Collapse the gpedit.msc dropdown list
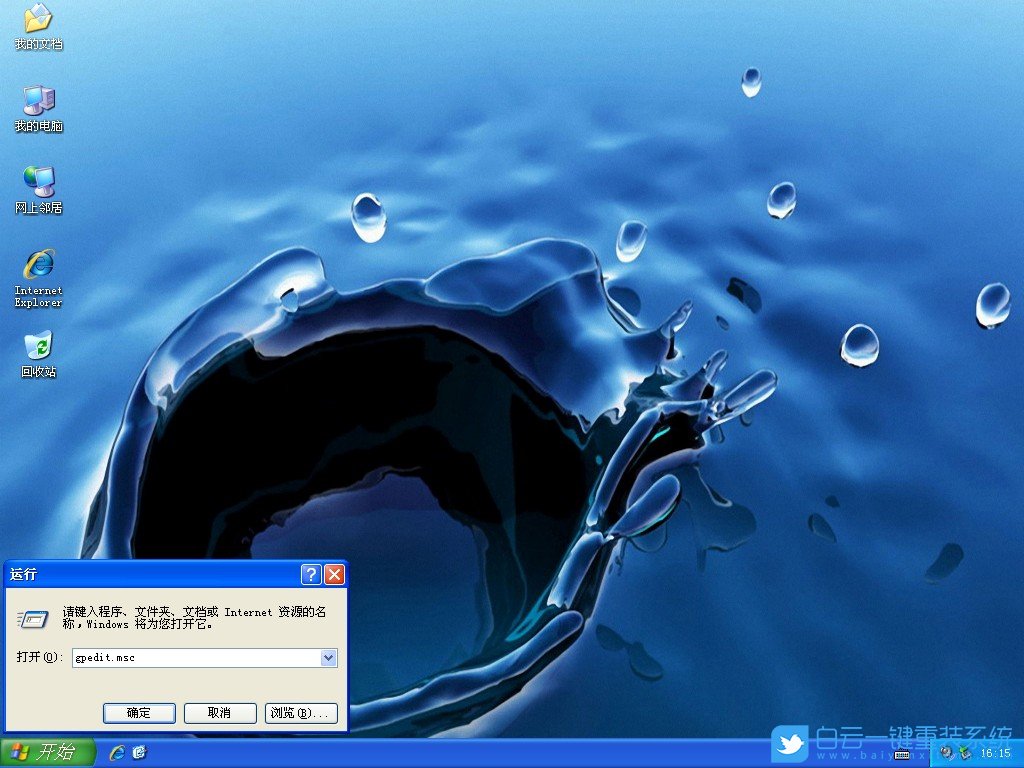This screenshot has height=768, width=1024. click(329, 658)
